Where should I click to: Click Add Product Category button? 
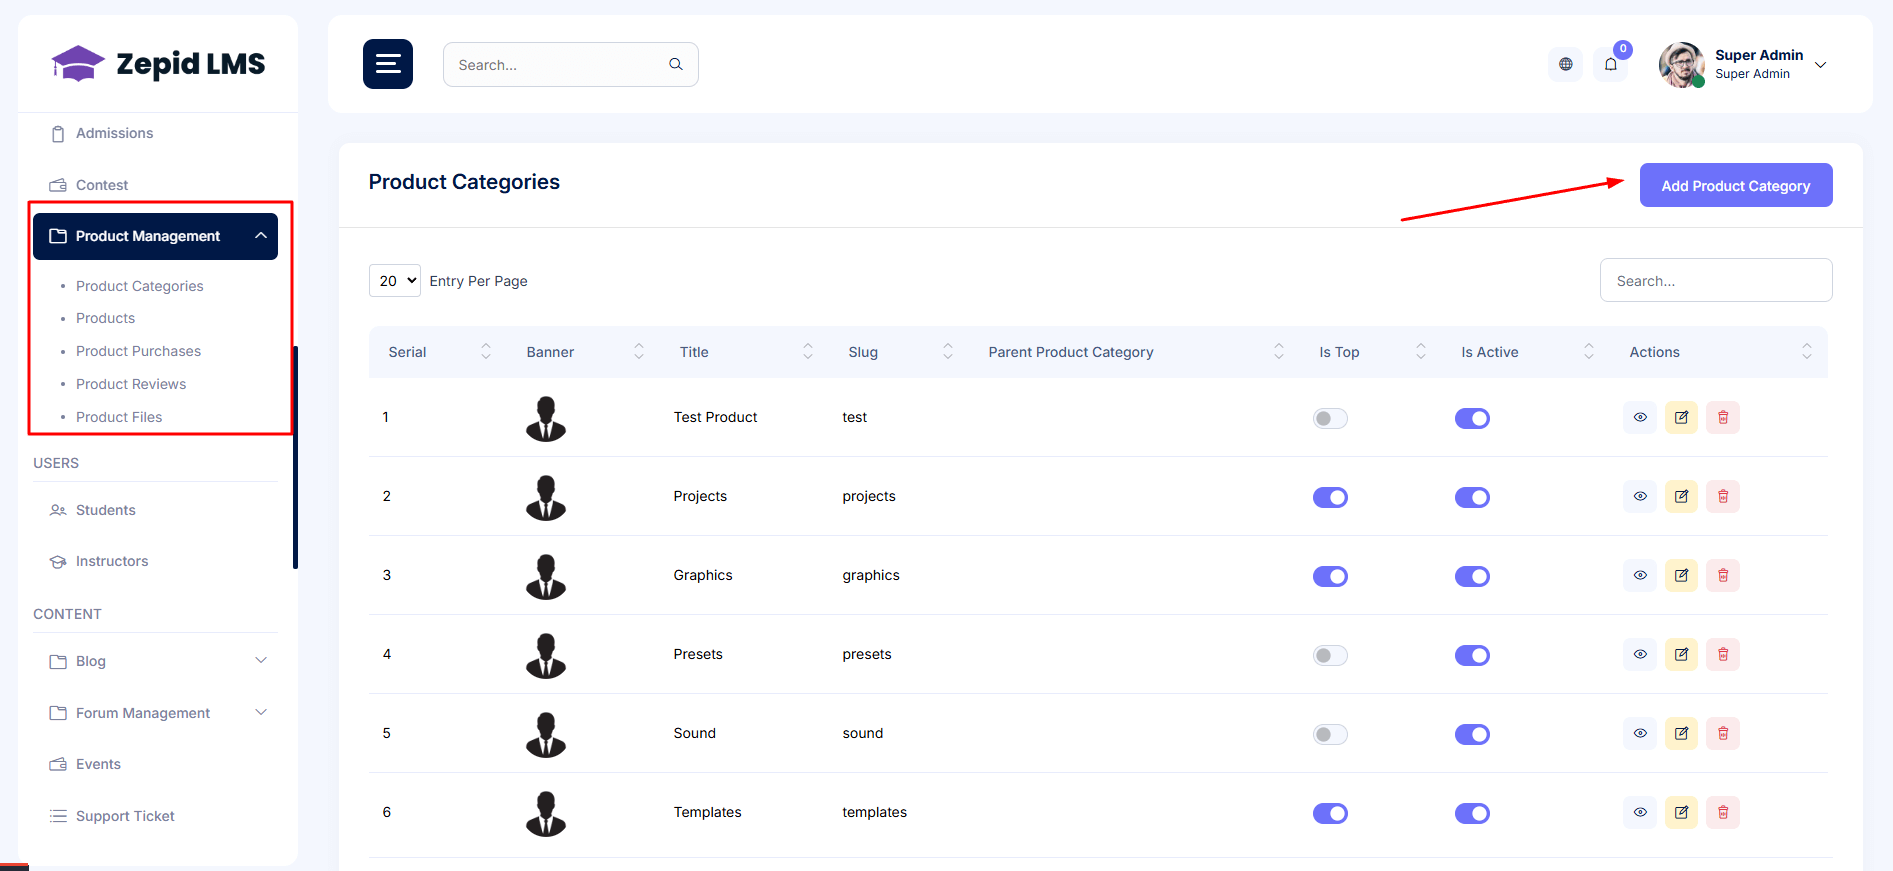[x=1736, y=185]
